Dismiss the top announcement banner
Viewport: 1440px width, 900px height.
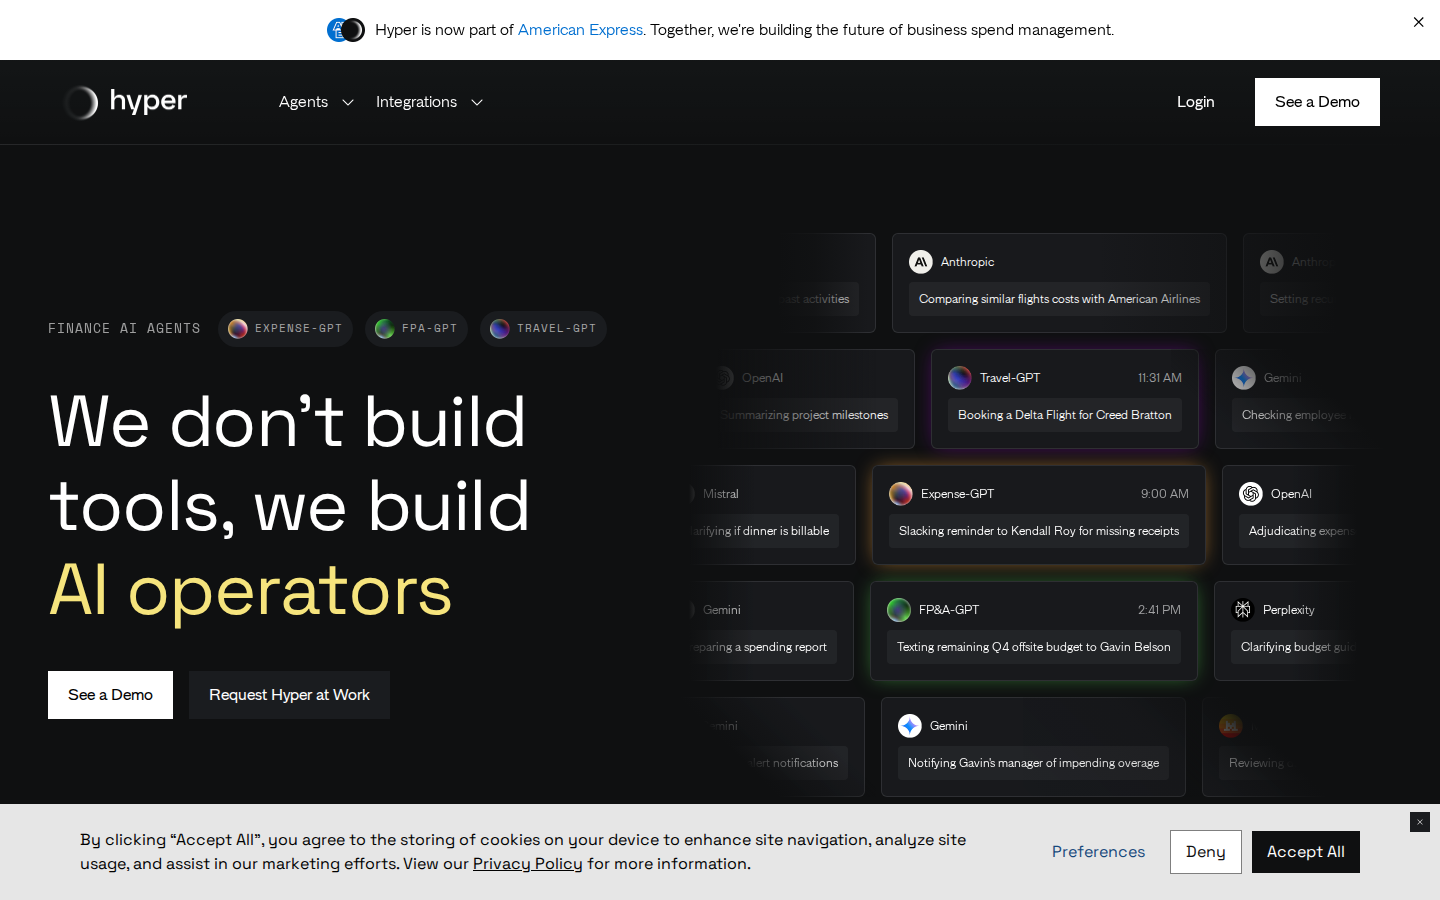click(x=1418, y=22)
